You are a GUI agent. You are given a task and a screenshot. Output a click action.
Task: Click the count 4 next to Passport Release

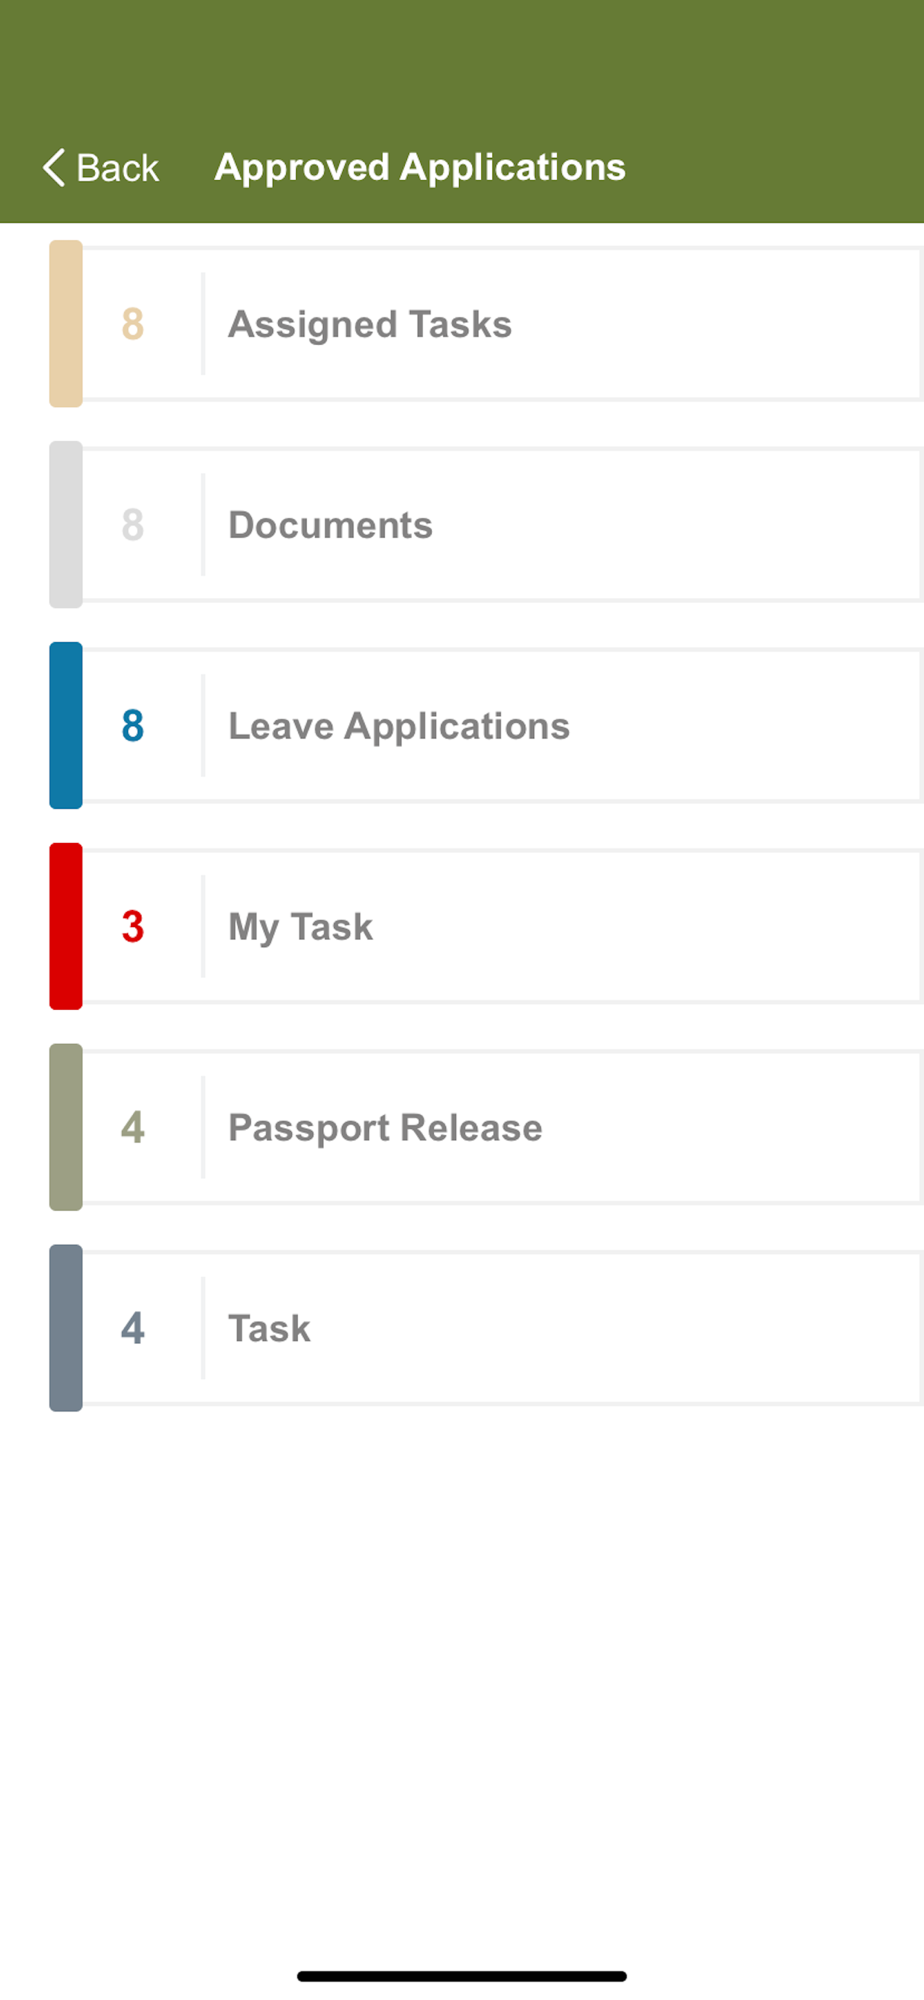coord(133,1128)
